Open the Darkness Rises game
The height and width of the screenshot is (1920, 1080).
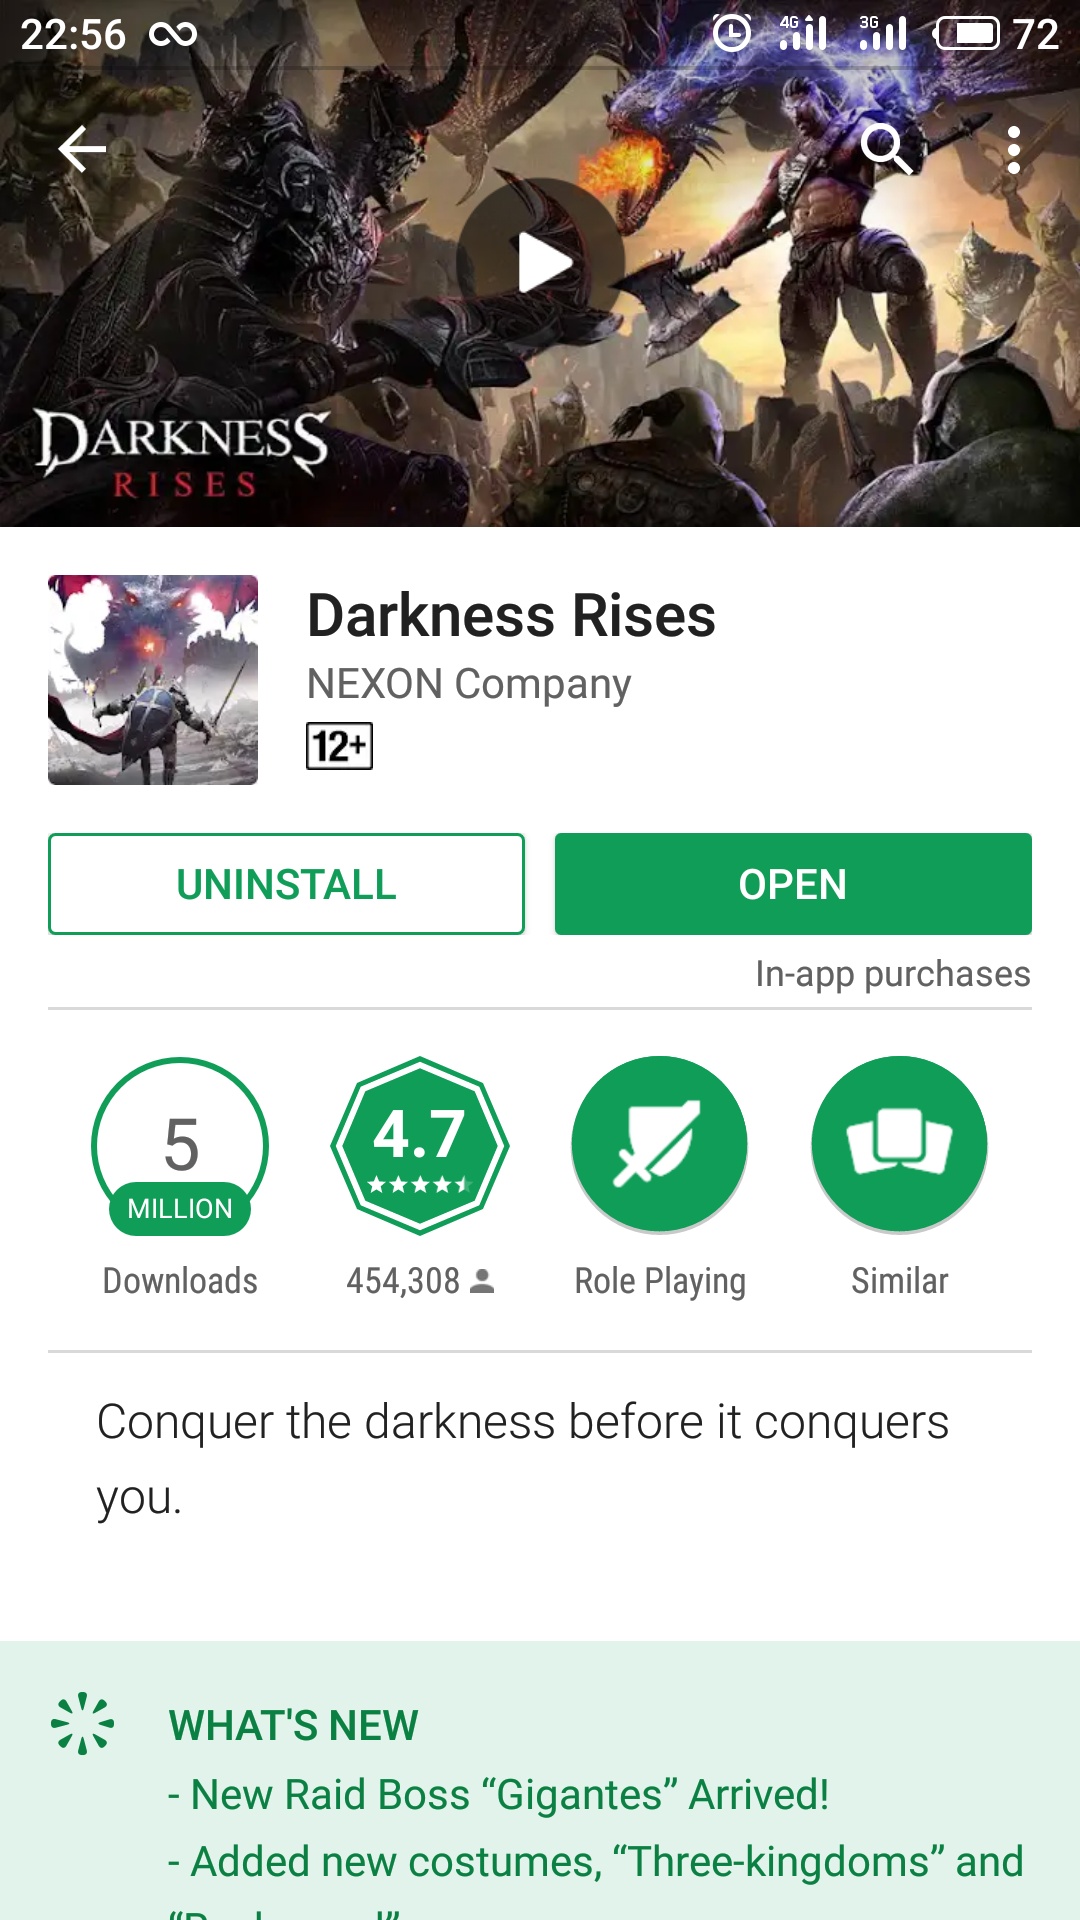[x=793, y=884]
